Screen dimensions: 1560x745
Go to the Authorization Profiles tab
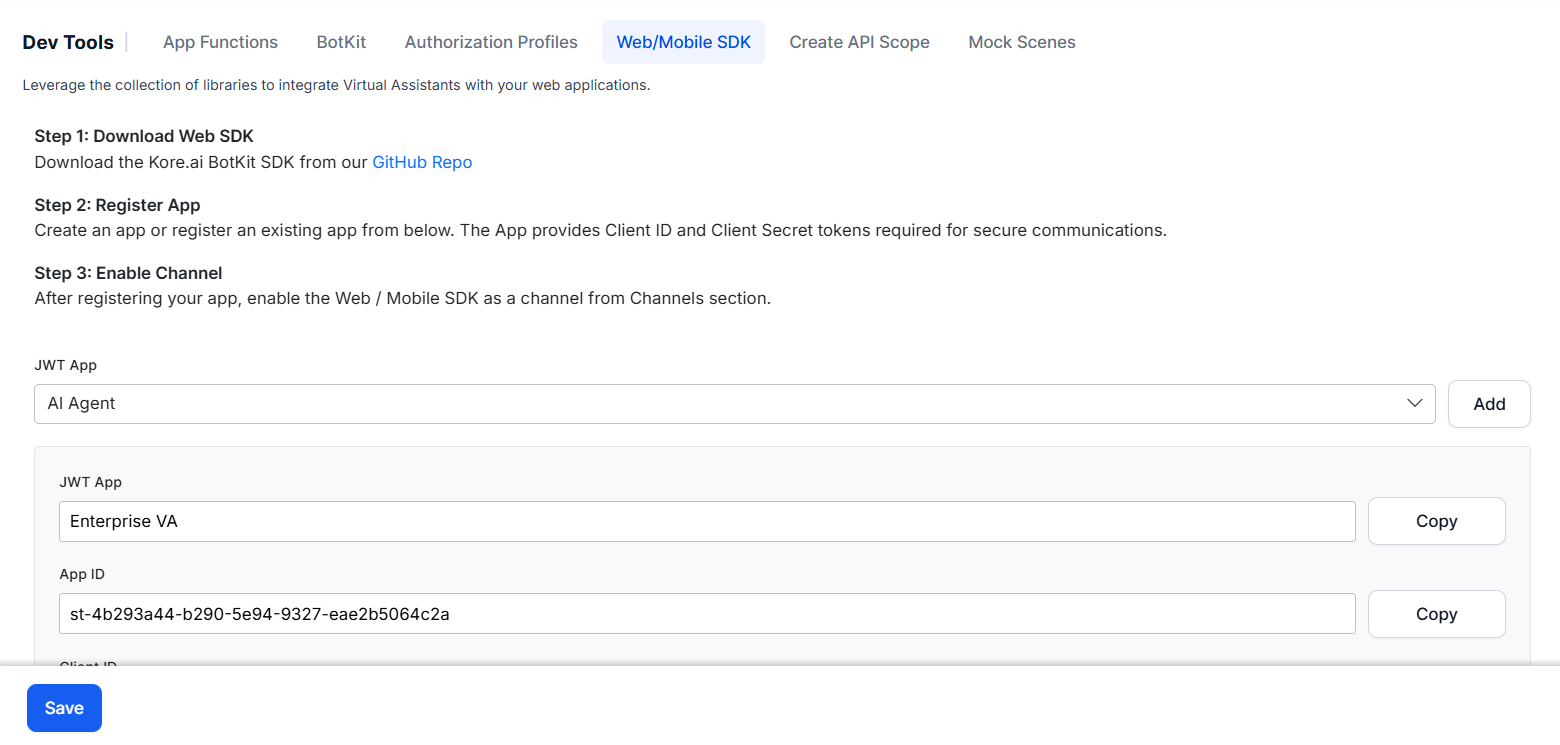coord(491,42)
